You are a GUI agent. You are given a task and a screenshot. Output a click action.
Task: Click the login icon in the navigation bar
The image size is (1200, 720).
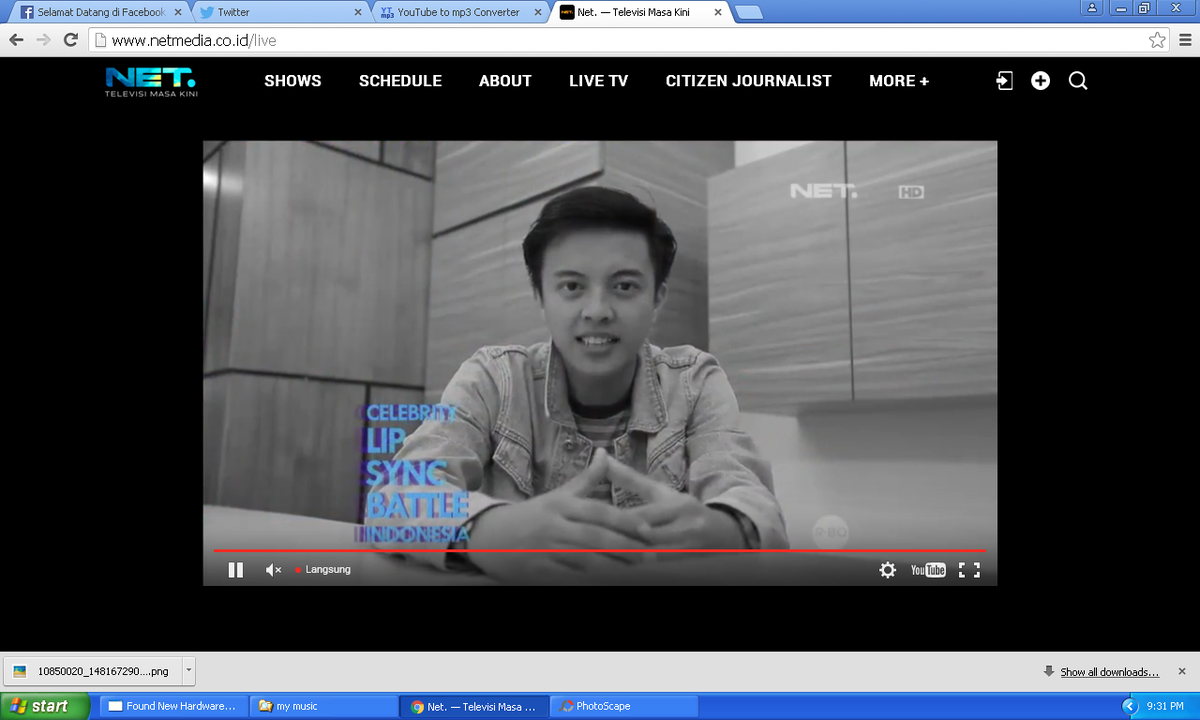pos(1003,80)
